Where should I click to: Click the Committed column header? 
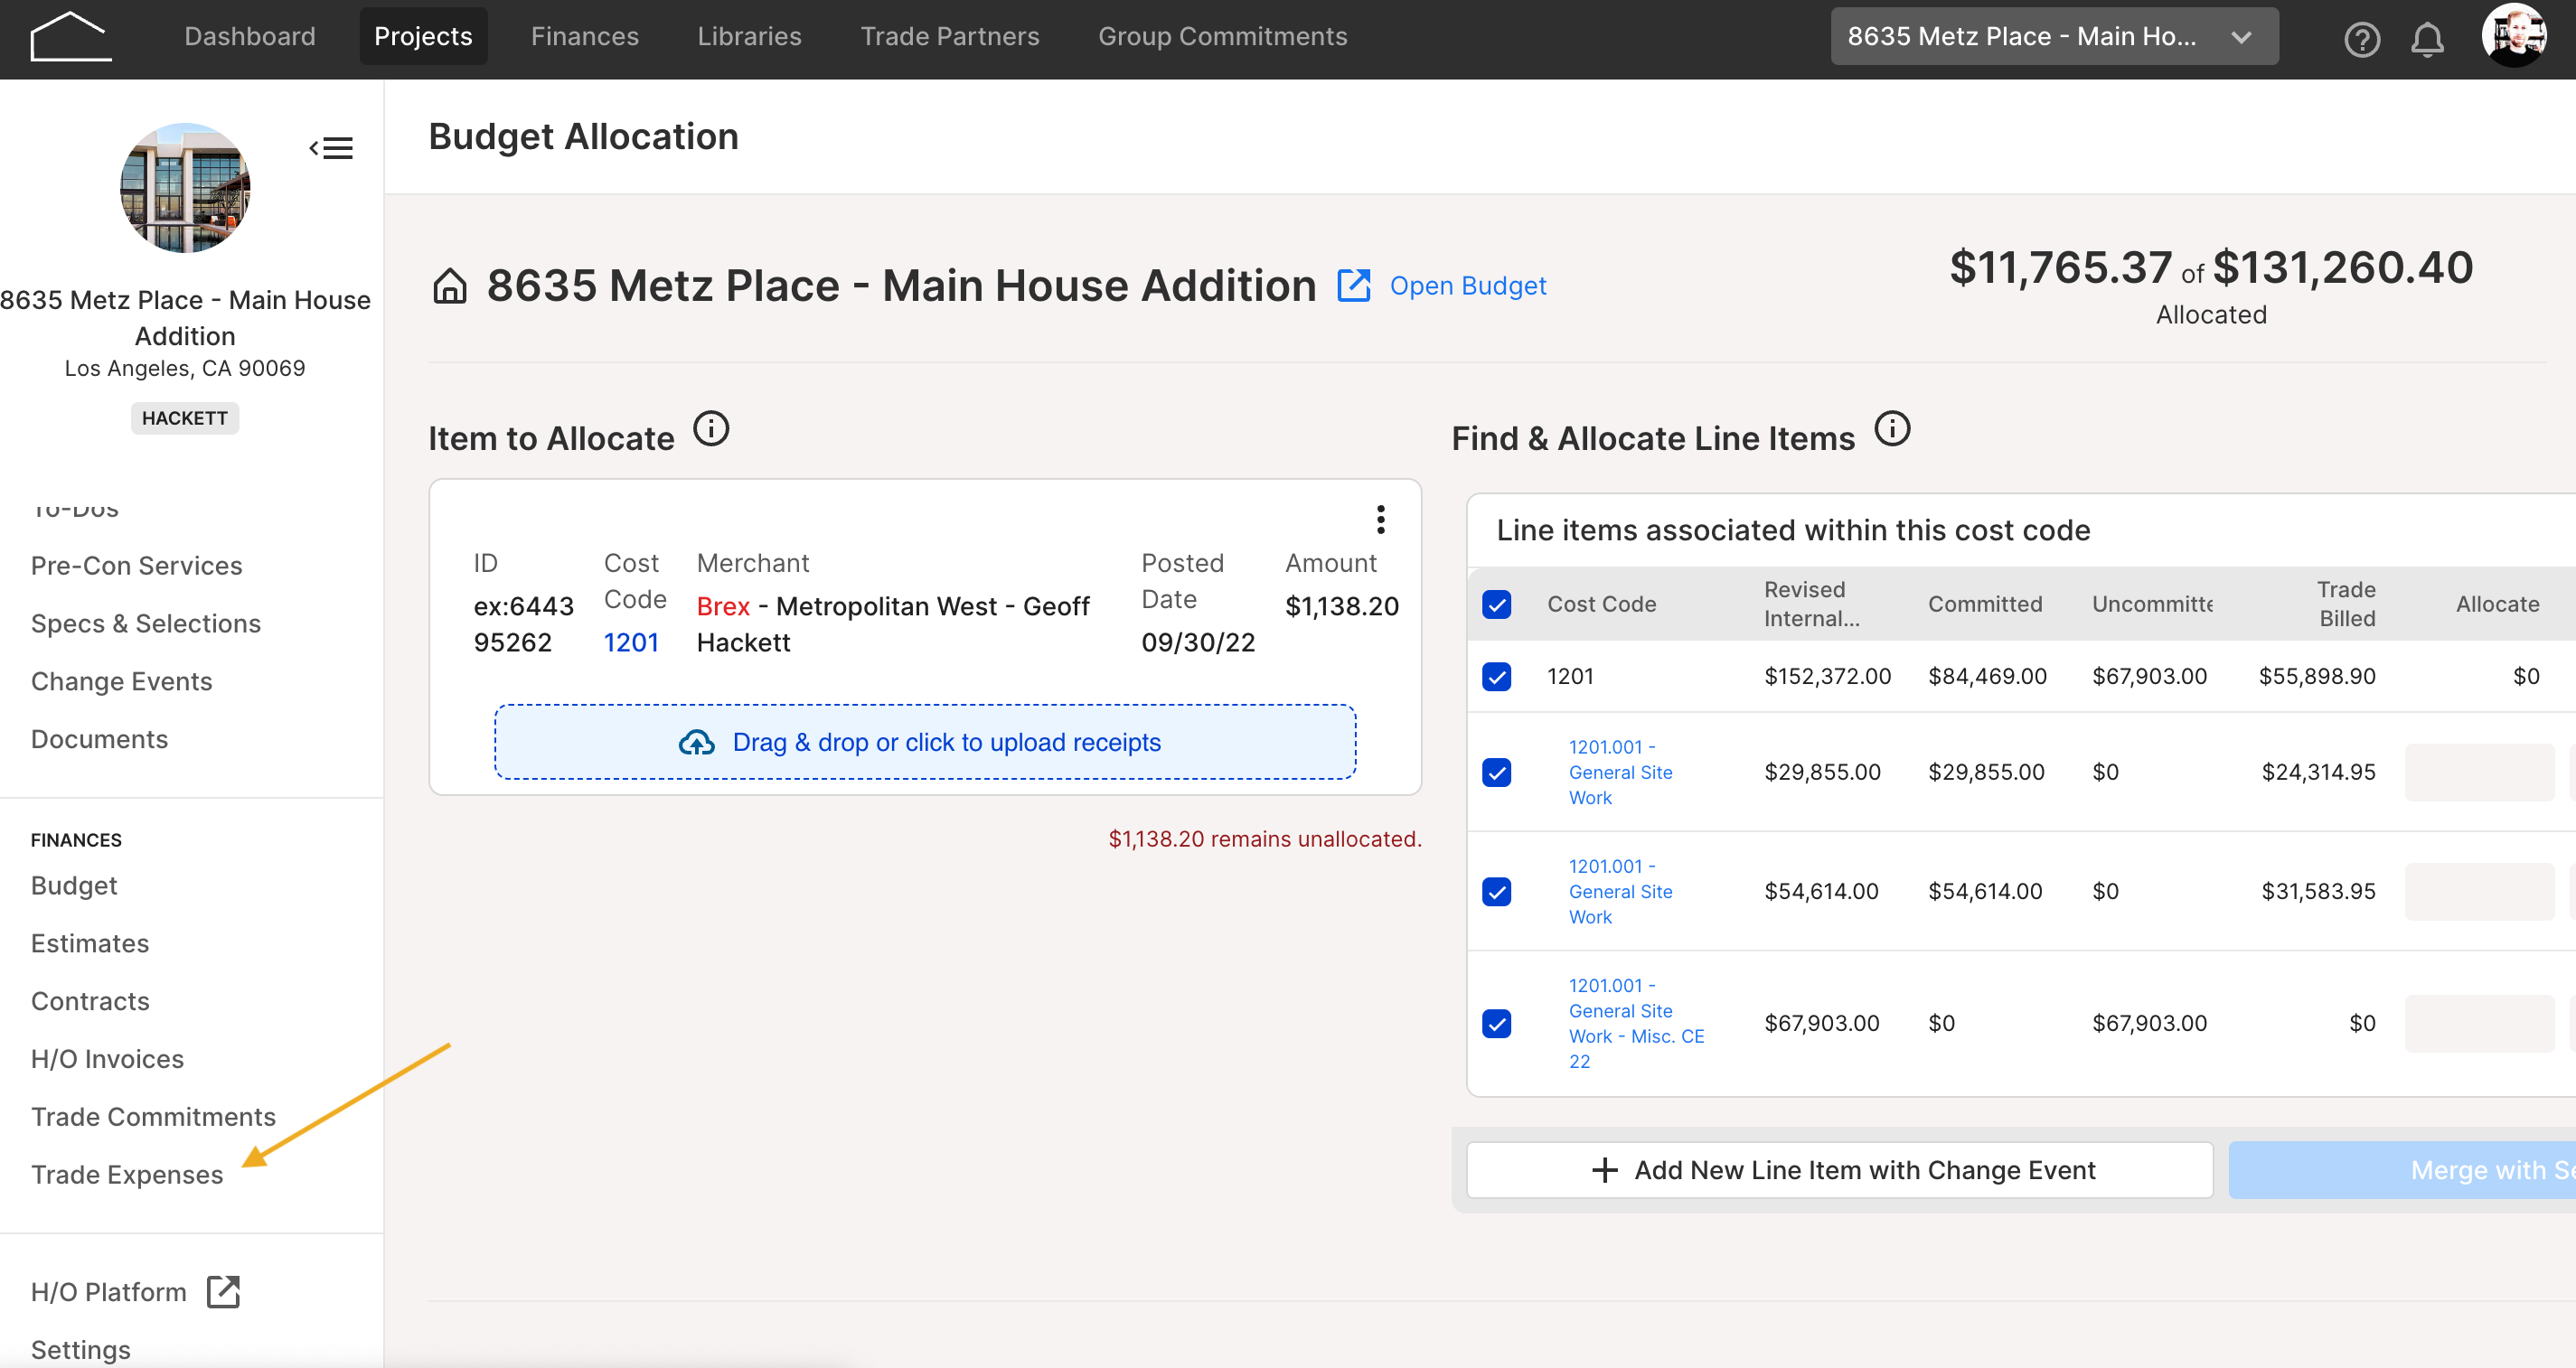1984,604
